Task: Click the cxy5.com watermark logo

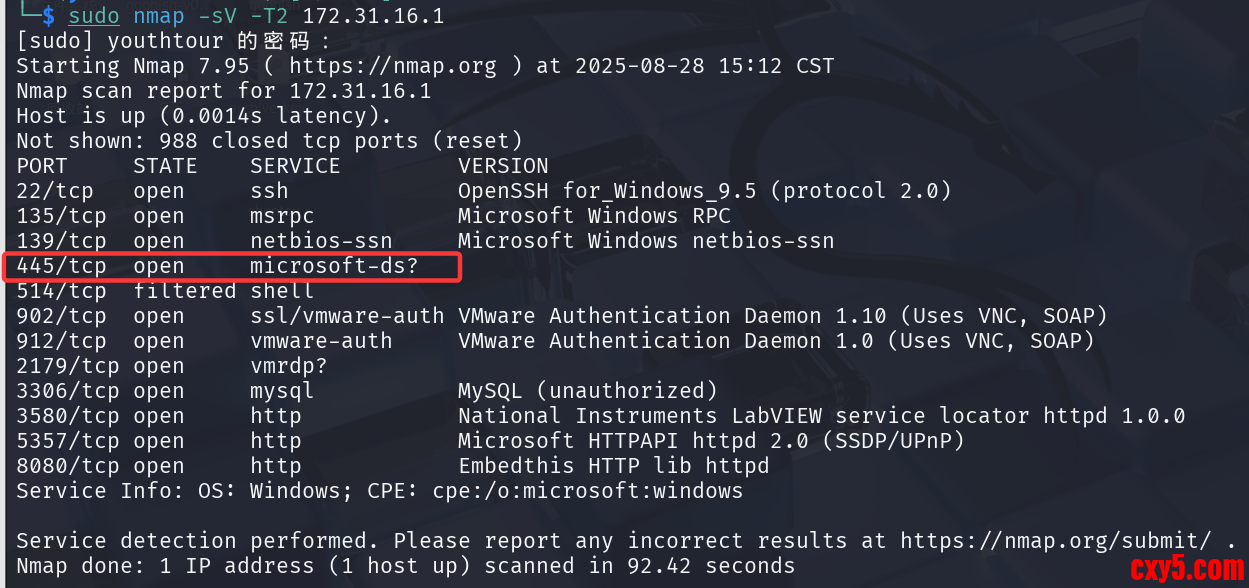Action: point(1186,568)
